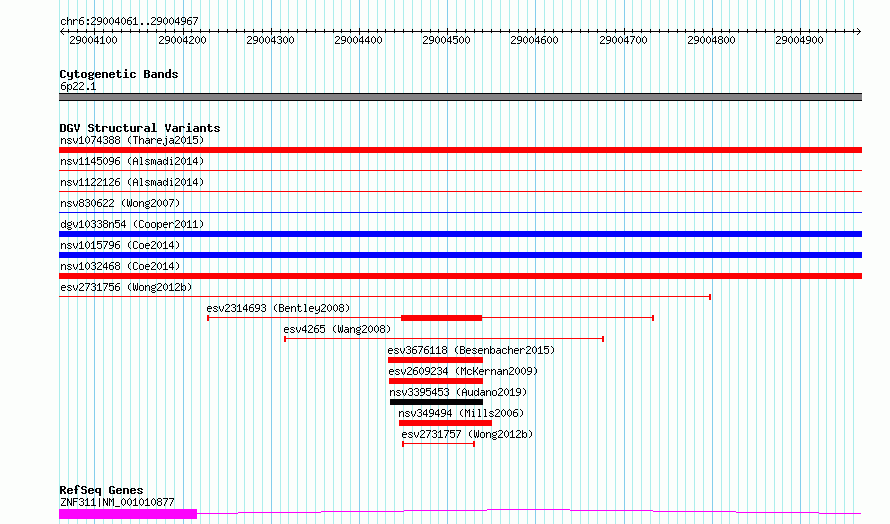Click variant label nsv1122126 (Alsmadi2014)
This screenshot has width=890, height=524.
[132, 182]
